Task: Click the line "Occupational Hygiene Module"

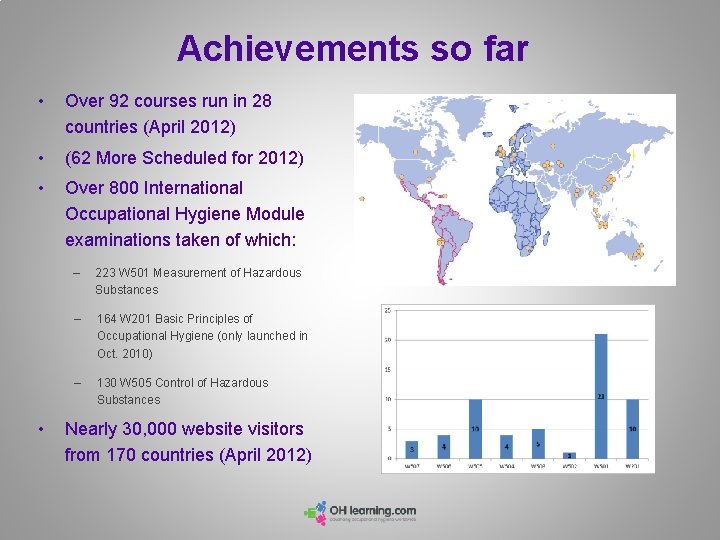Action: click(185, 214)
